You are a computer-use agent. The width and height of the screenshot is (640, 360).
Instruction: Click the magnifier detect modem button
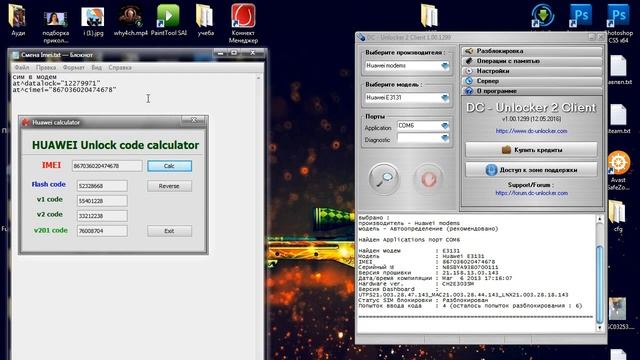[x=384, y=179]
